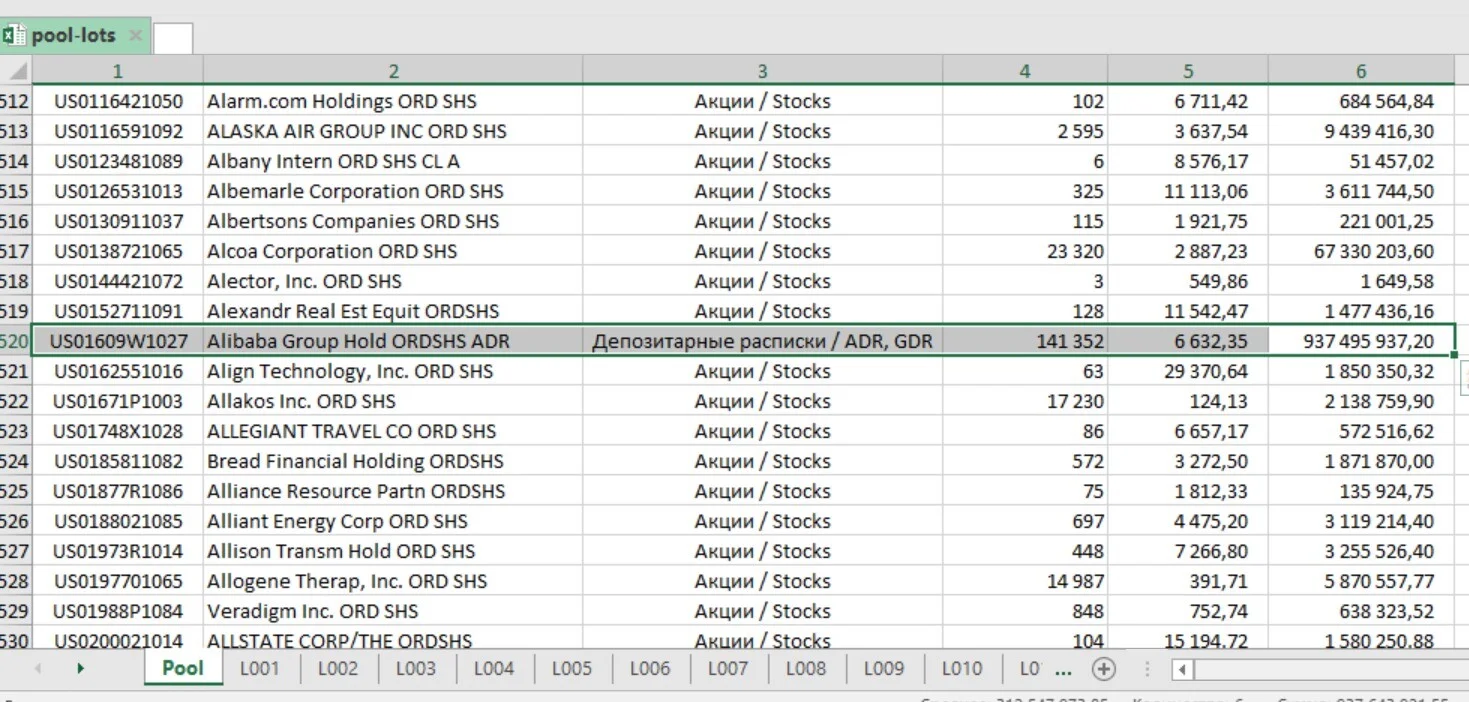Click cell Allison Transm Hold ORD SHS

(x=393, y=551)
